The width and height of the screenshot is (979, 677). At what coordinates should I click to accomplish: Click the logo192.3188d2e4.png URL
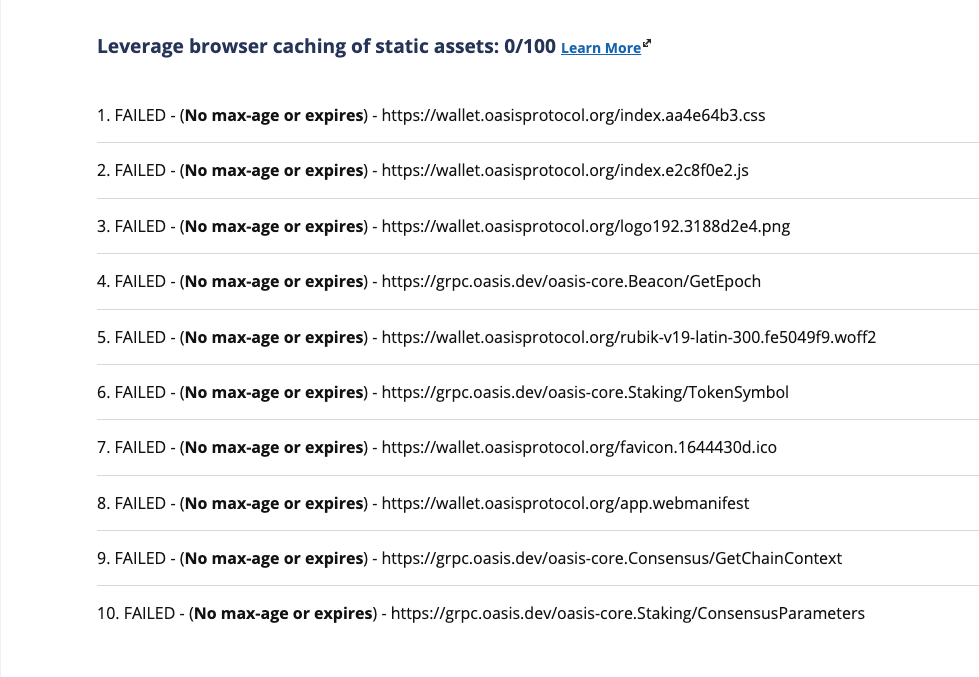click(586, 226)
